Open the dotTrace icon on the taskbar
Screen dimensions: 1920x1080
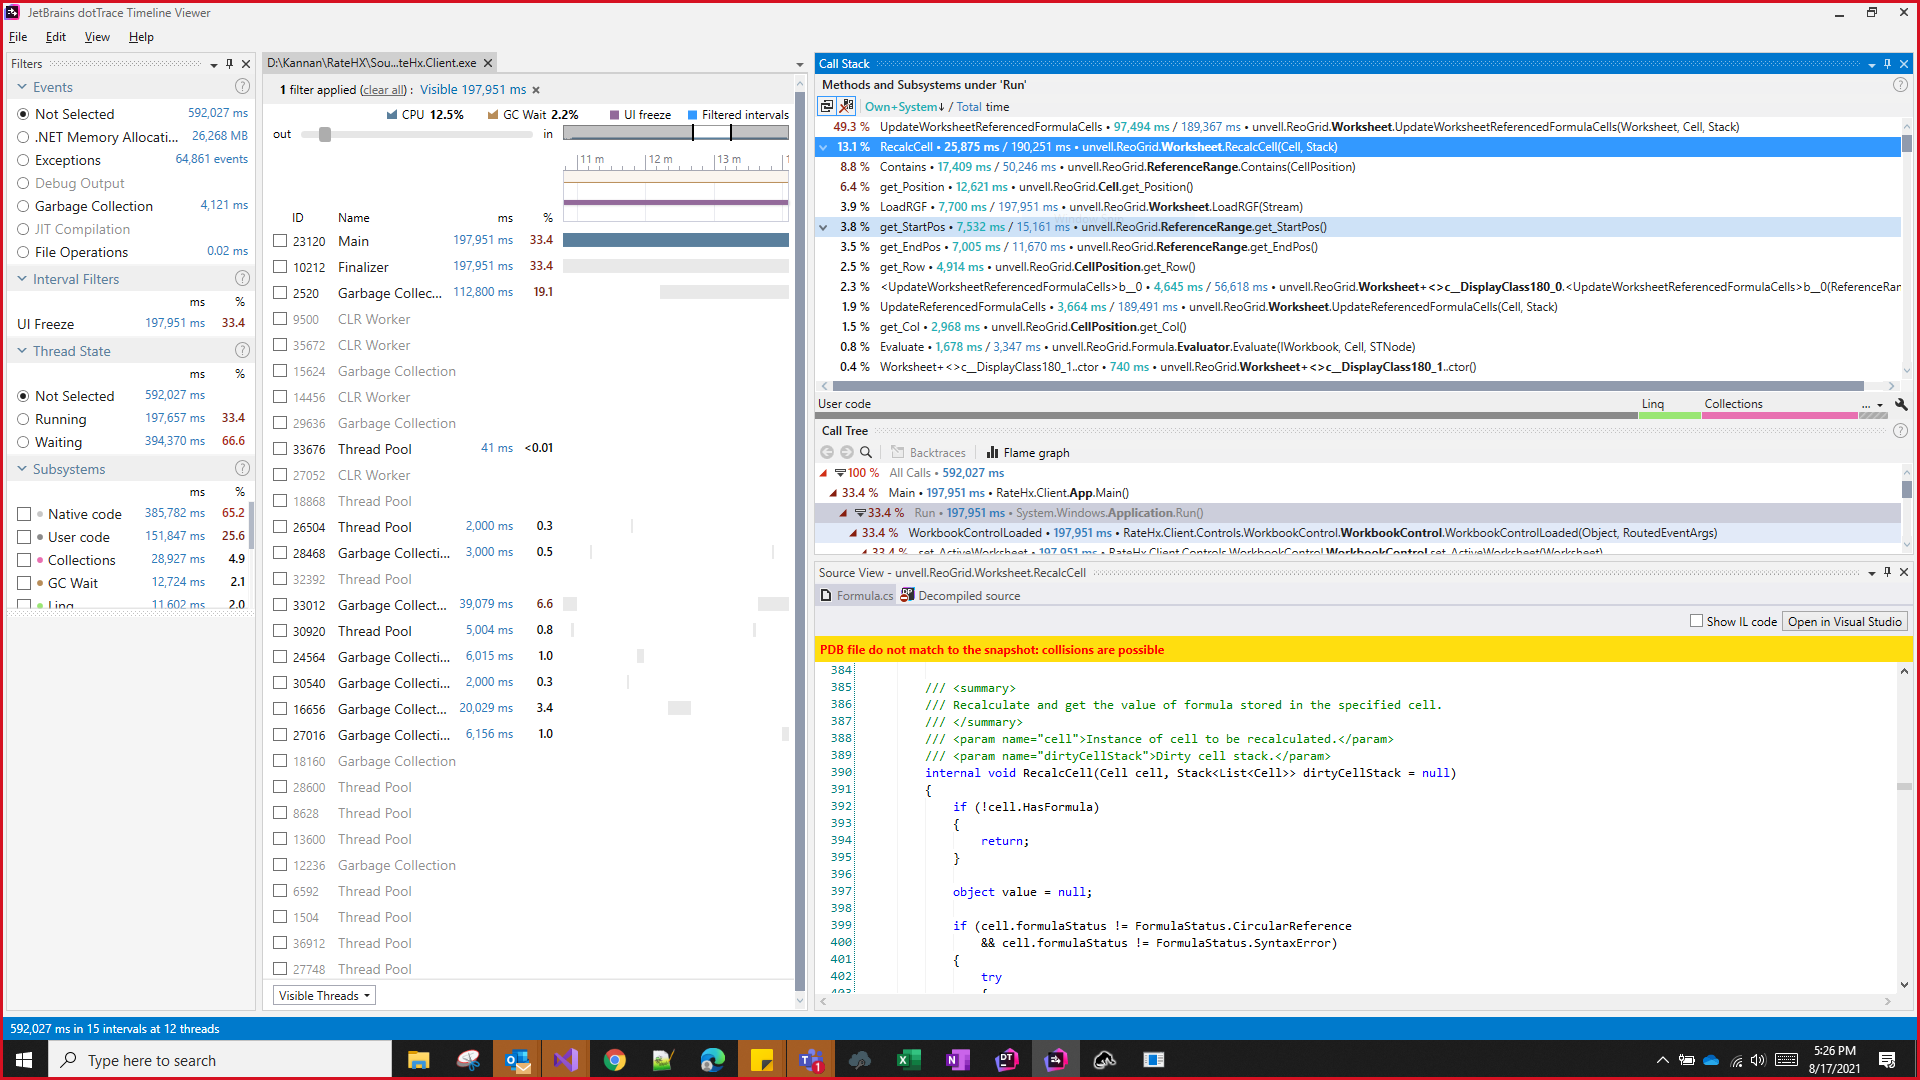point(1007,1059)
